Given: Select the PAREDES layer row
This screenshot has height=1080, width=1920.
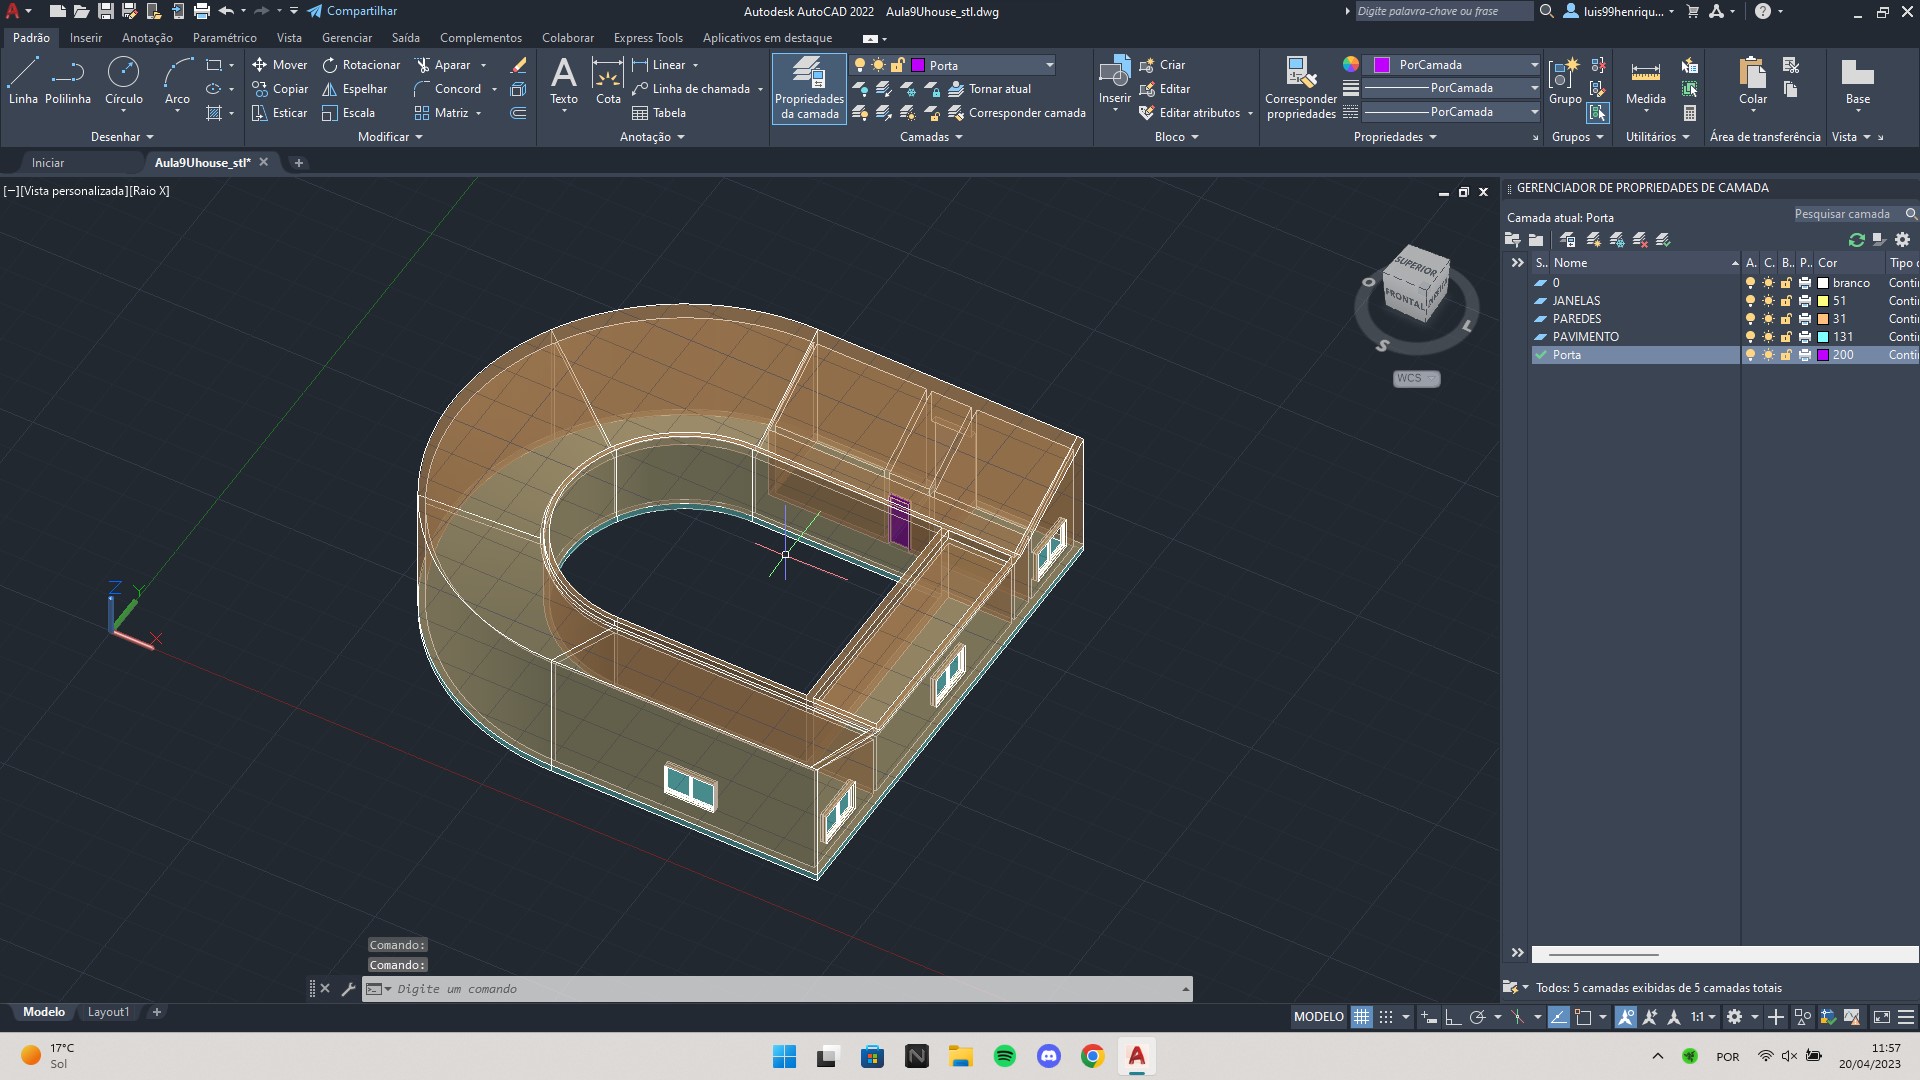Looking at the screenshot, I should click(1635, 319).
